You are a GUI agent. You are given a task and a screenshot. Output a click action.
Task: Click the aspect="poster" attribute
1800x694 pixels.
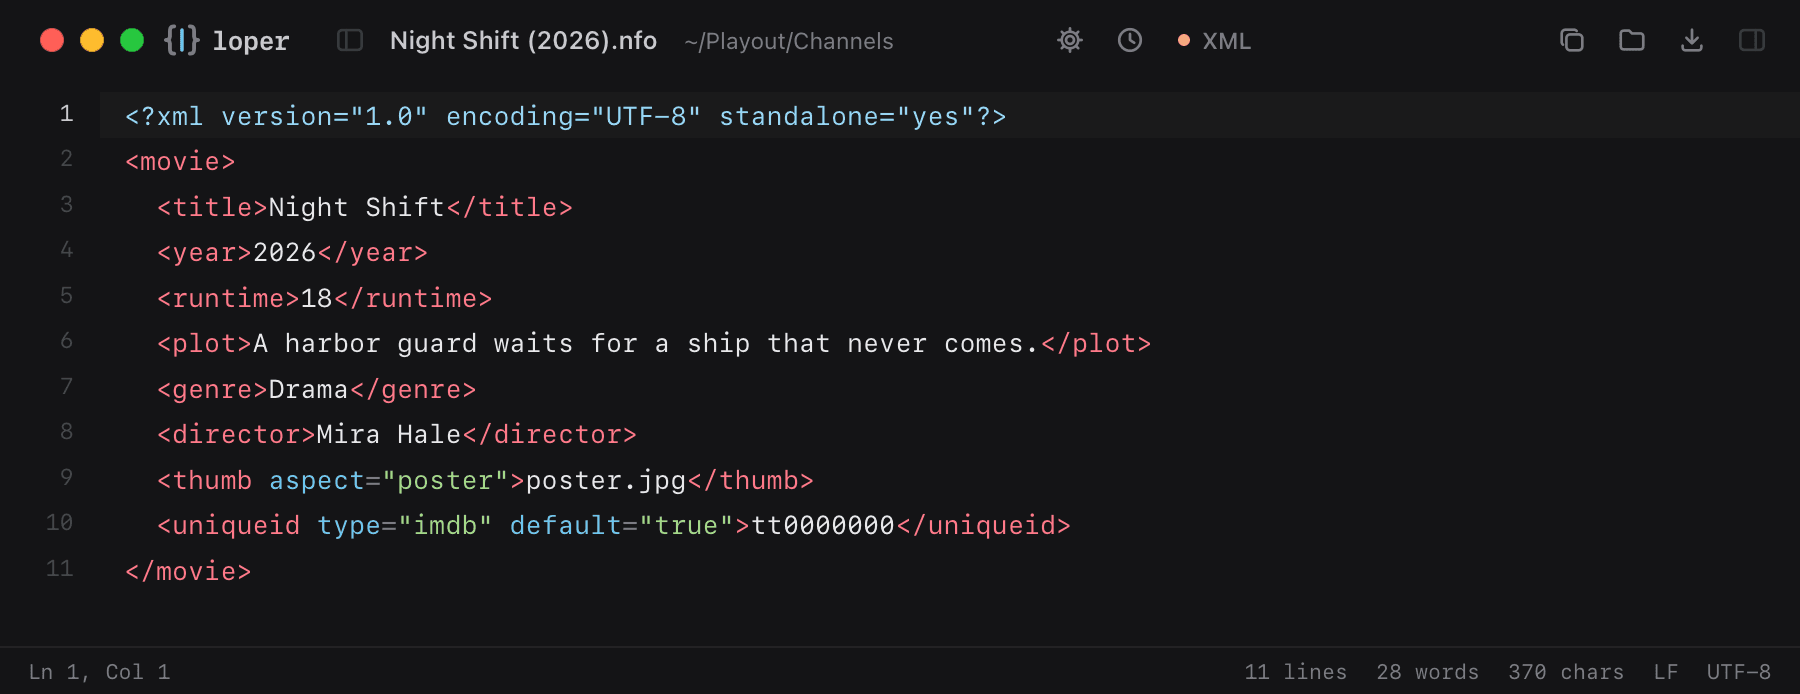[x=389, y=481]
